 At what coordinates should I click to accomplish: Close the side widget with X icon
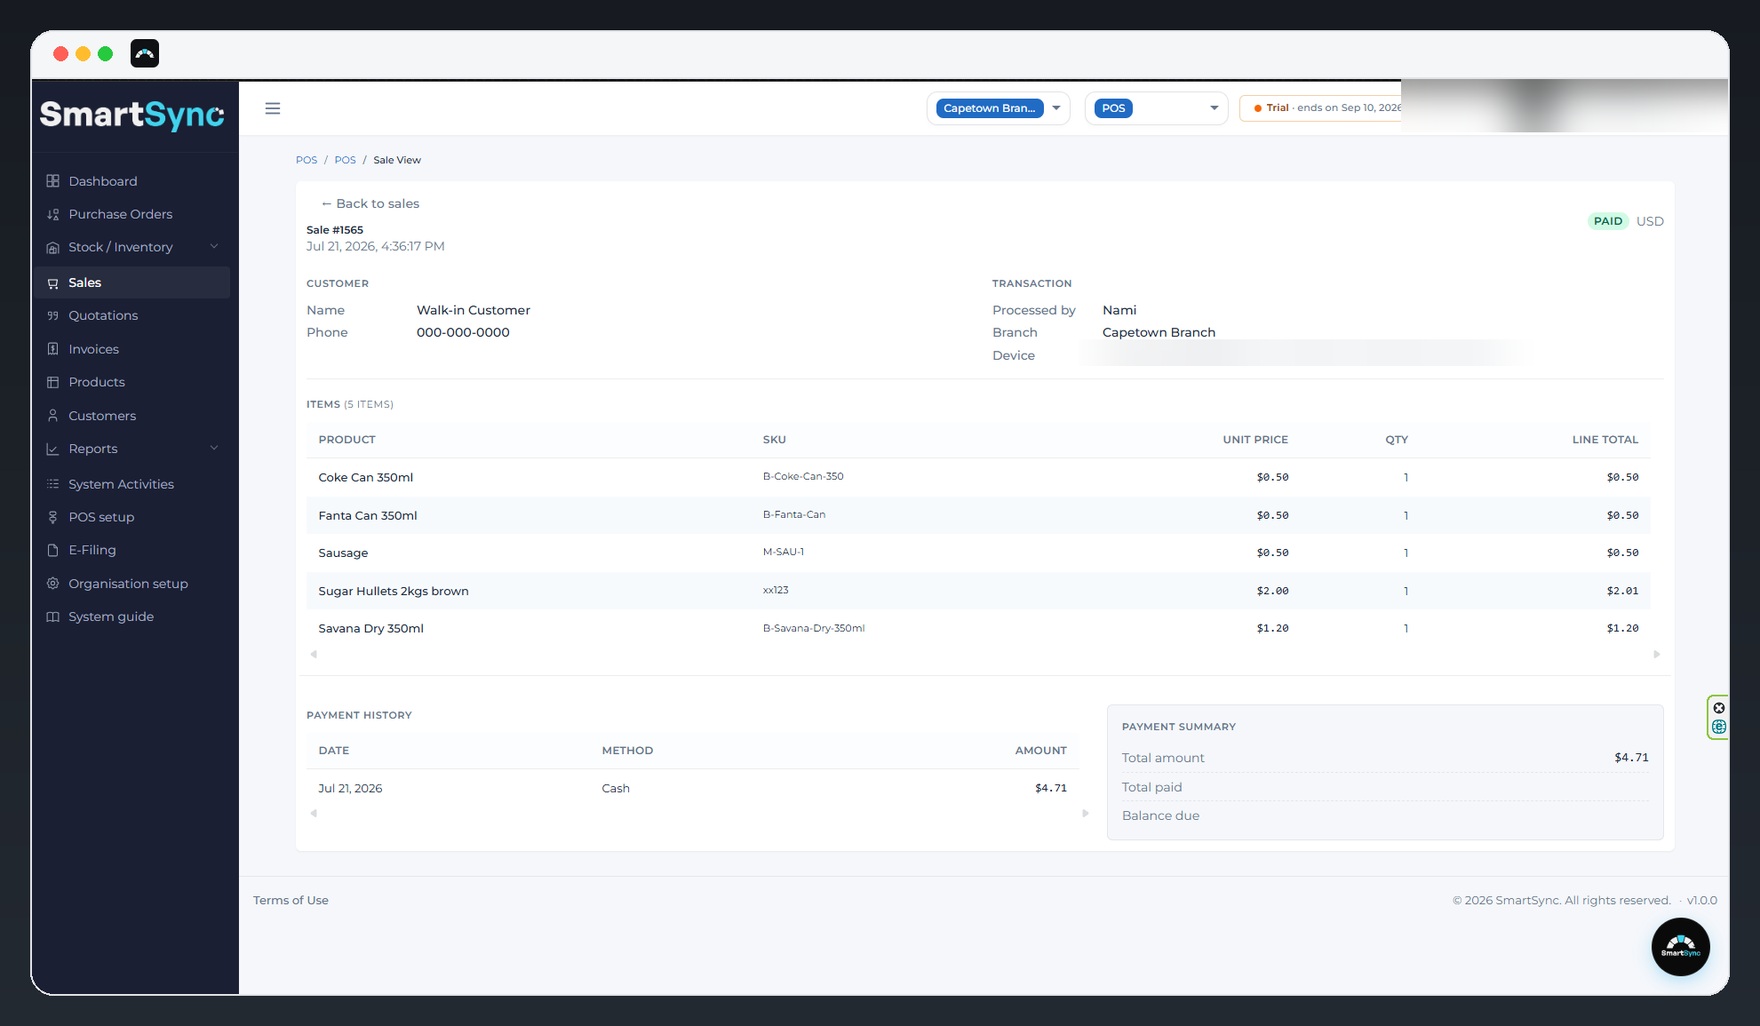point(1719,708)
